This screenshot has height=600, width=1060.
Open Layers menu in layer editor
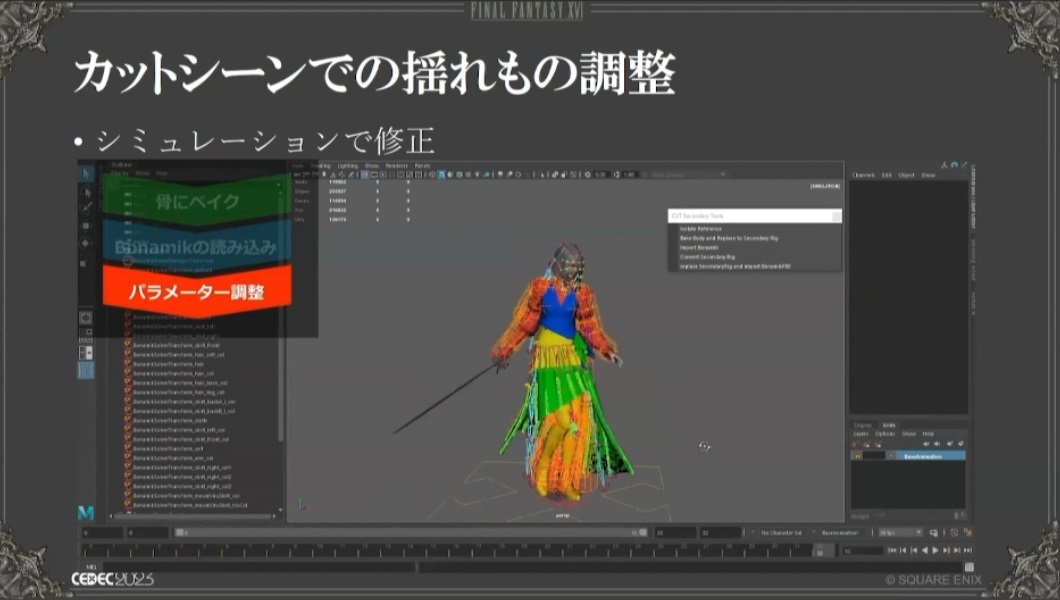click(861, 434)
